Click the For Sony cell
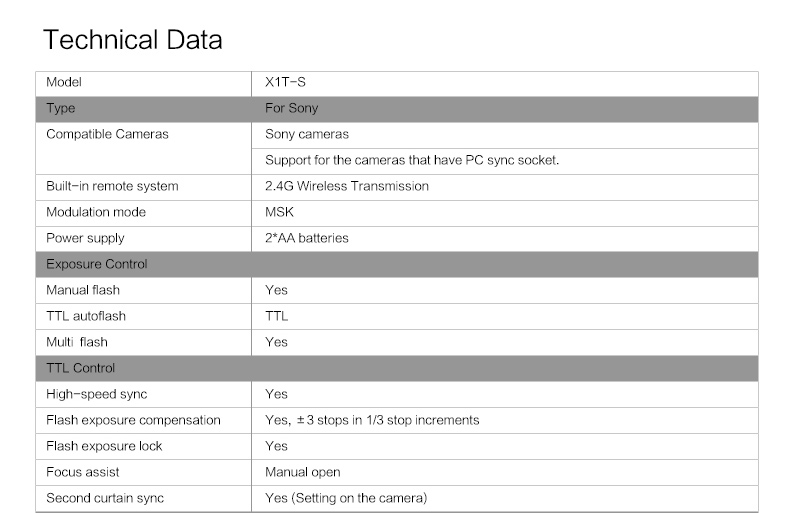790x513 pixels. pos(291,108)
